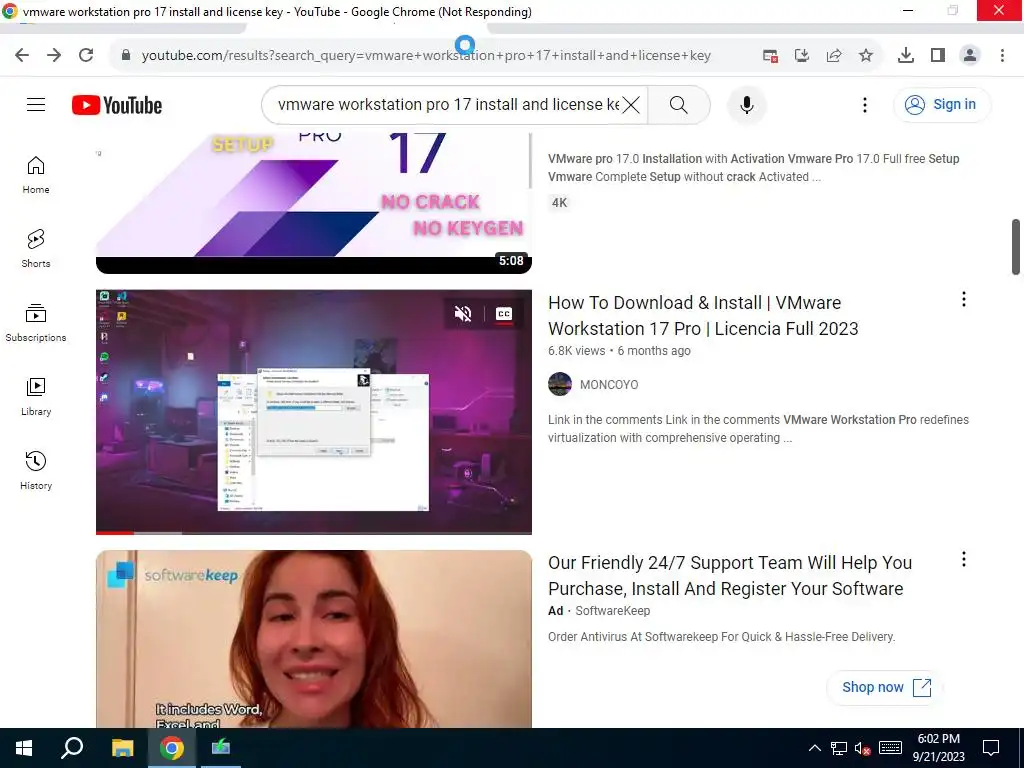Image resolution: width=1024 pixels, height=768 pixels.
Task: Open History in the sidebar
Action: [x=36, y=470]
